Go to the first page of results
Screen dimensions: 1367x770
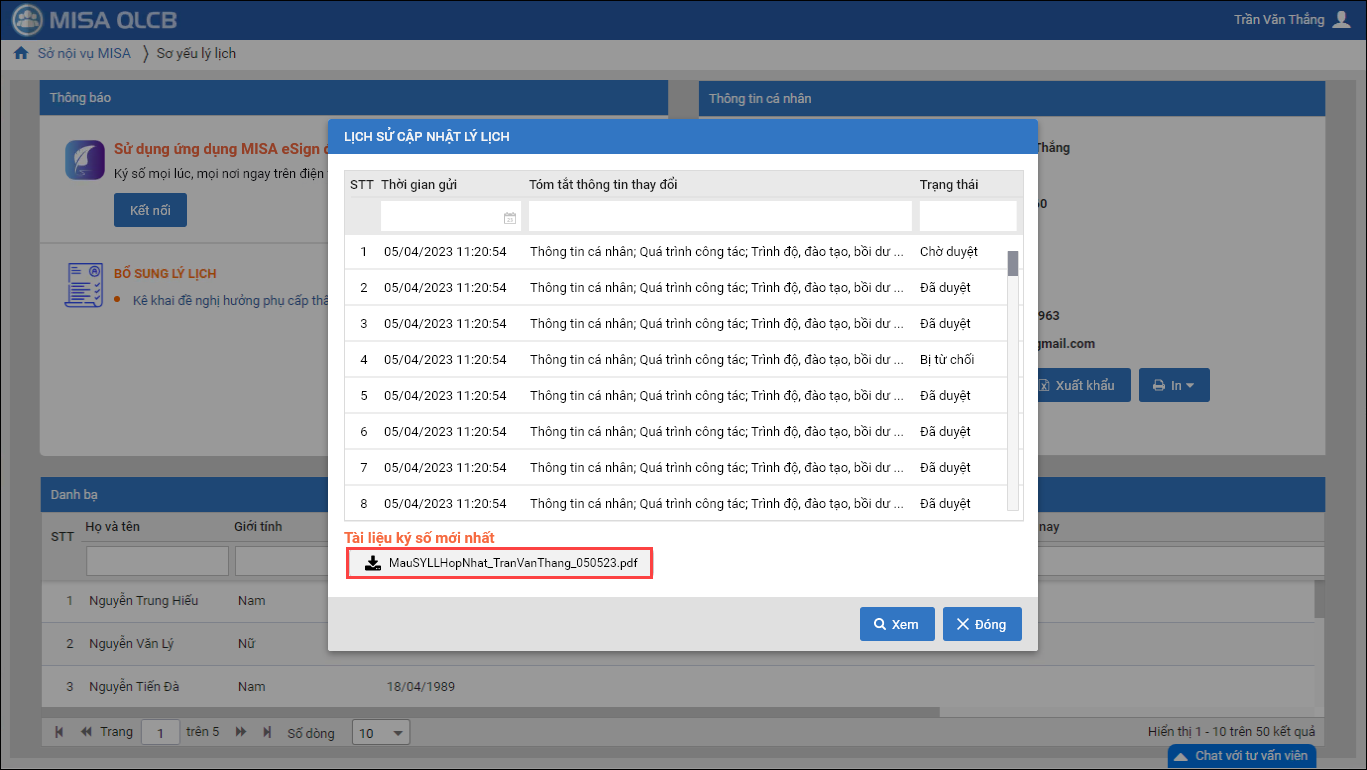(x=60, y=733)
